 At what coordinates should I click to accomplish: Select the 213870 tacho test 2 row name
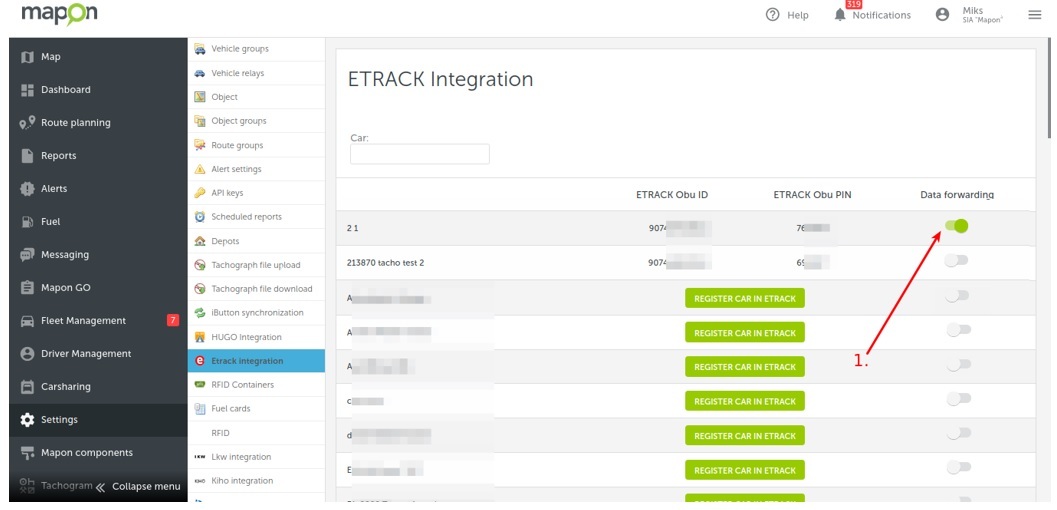[x=386, y=263]
